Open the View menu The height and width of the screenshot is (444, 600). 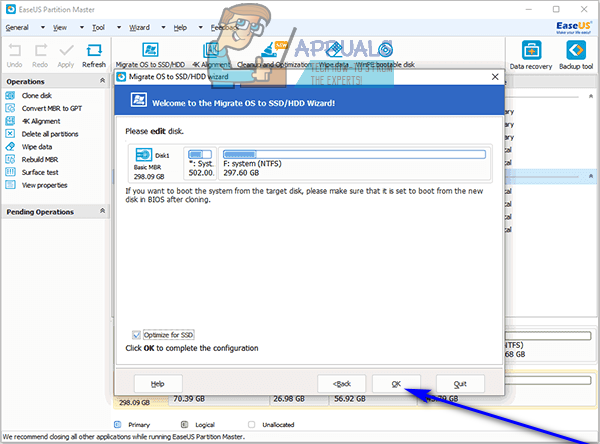tap(60, 28)
